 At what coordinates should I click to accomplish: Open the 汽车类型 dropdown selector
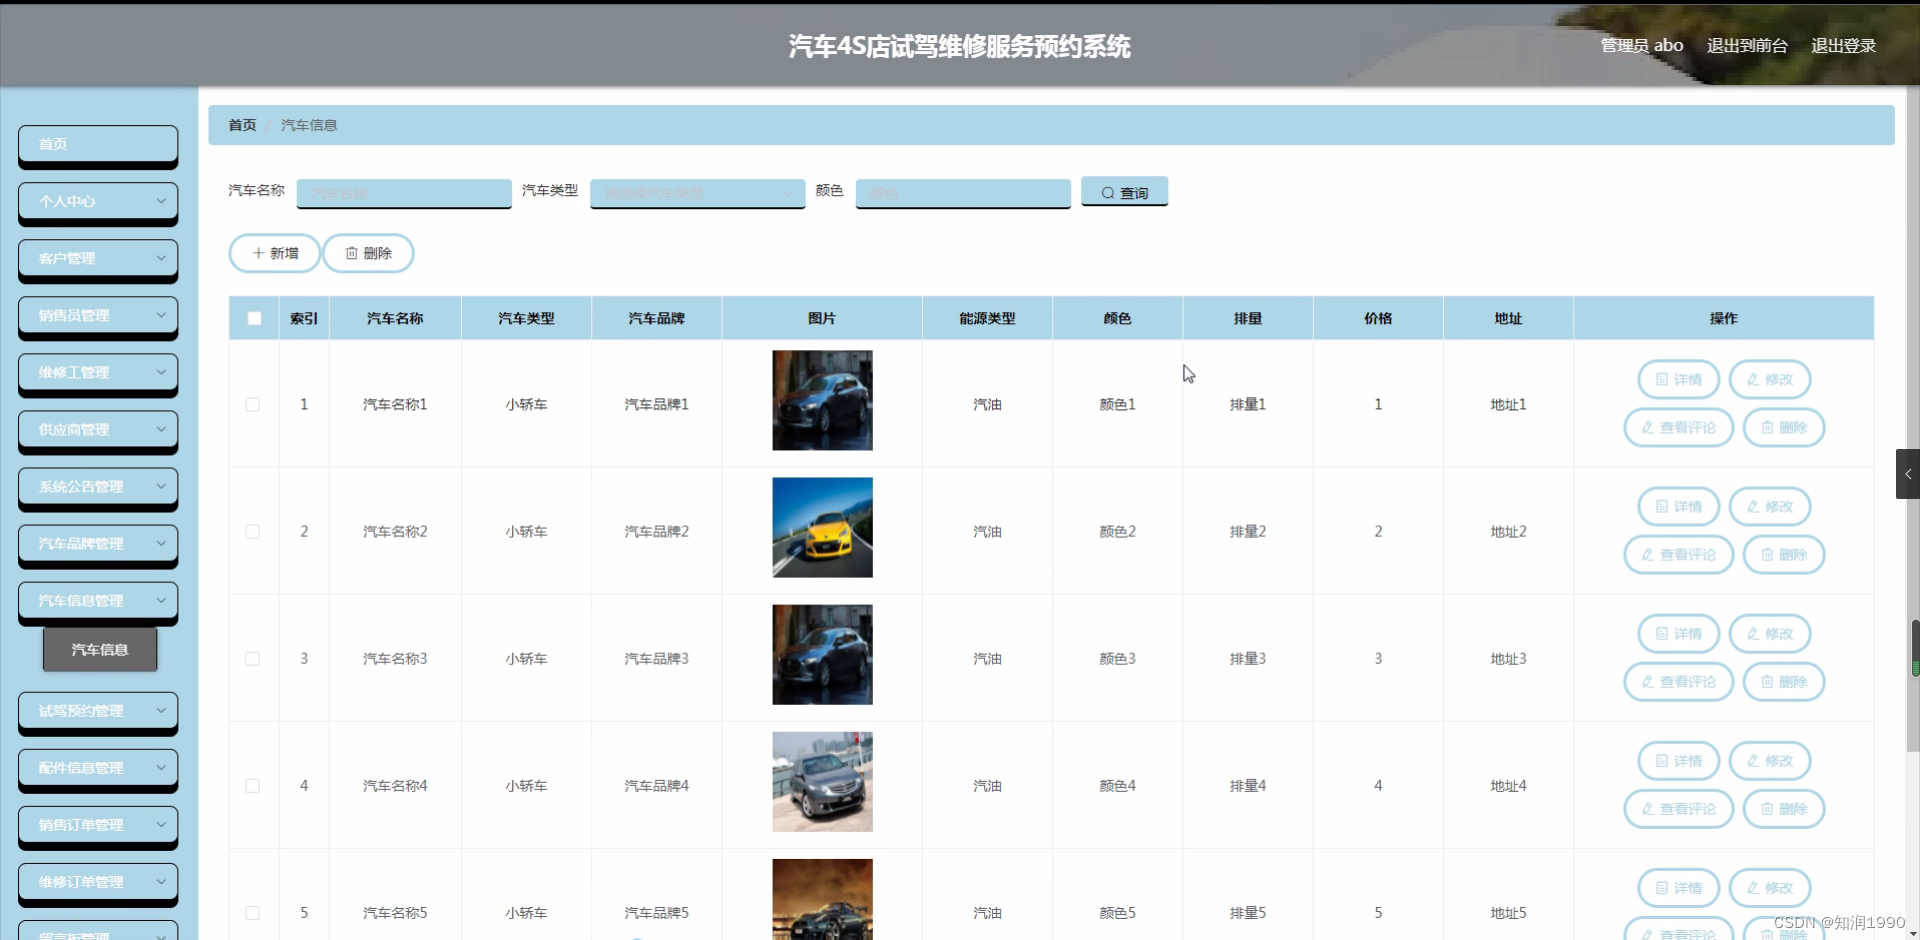pyautogui.click(x=697, y=193)
